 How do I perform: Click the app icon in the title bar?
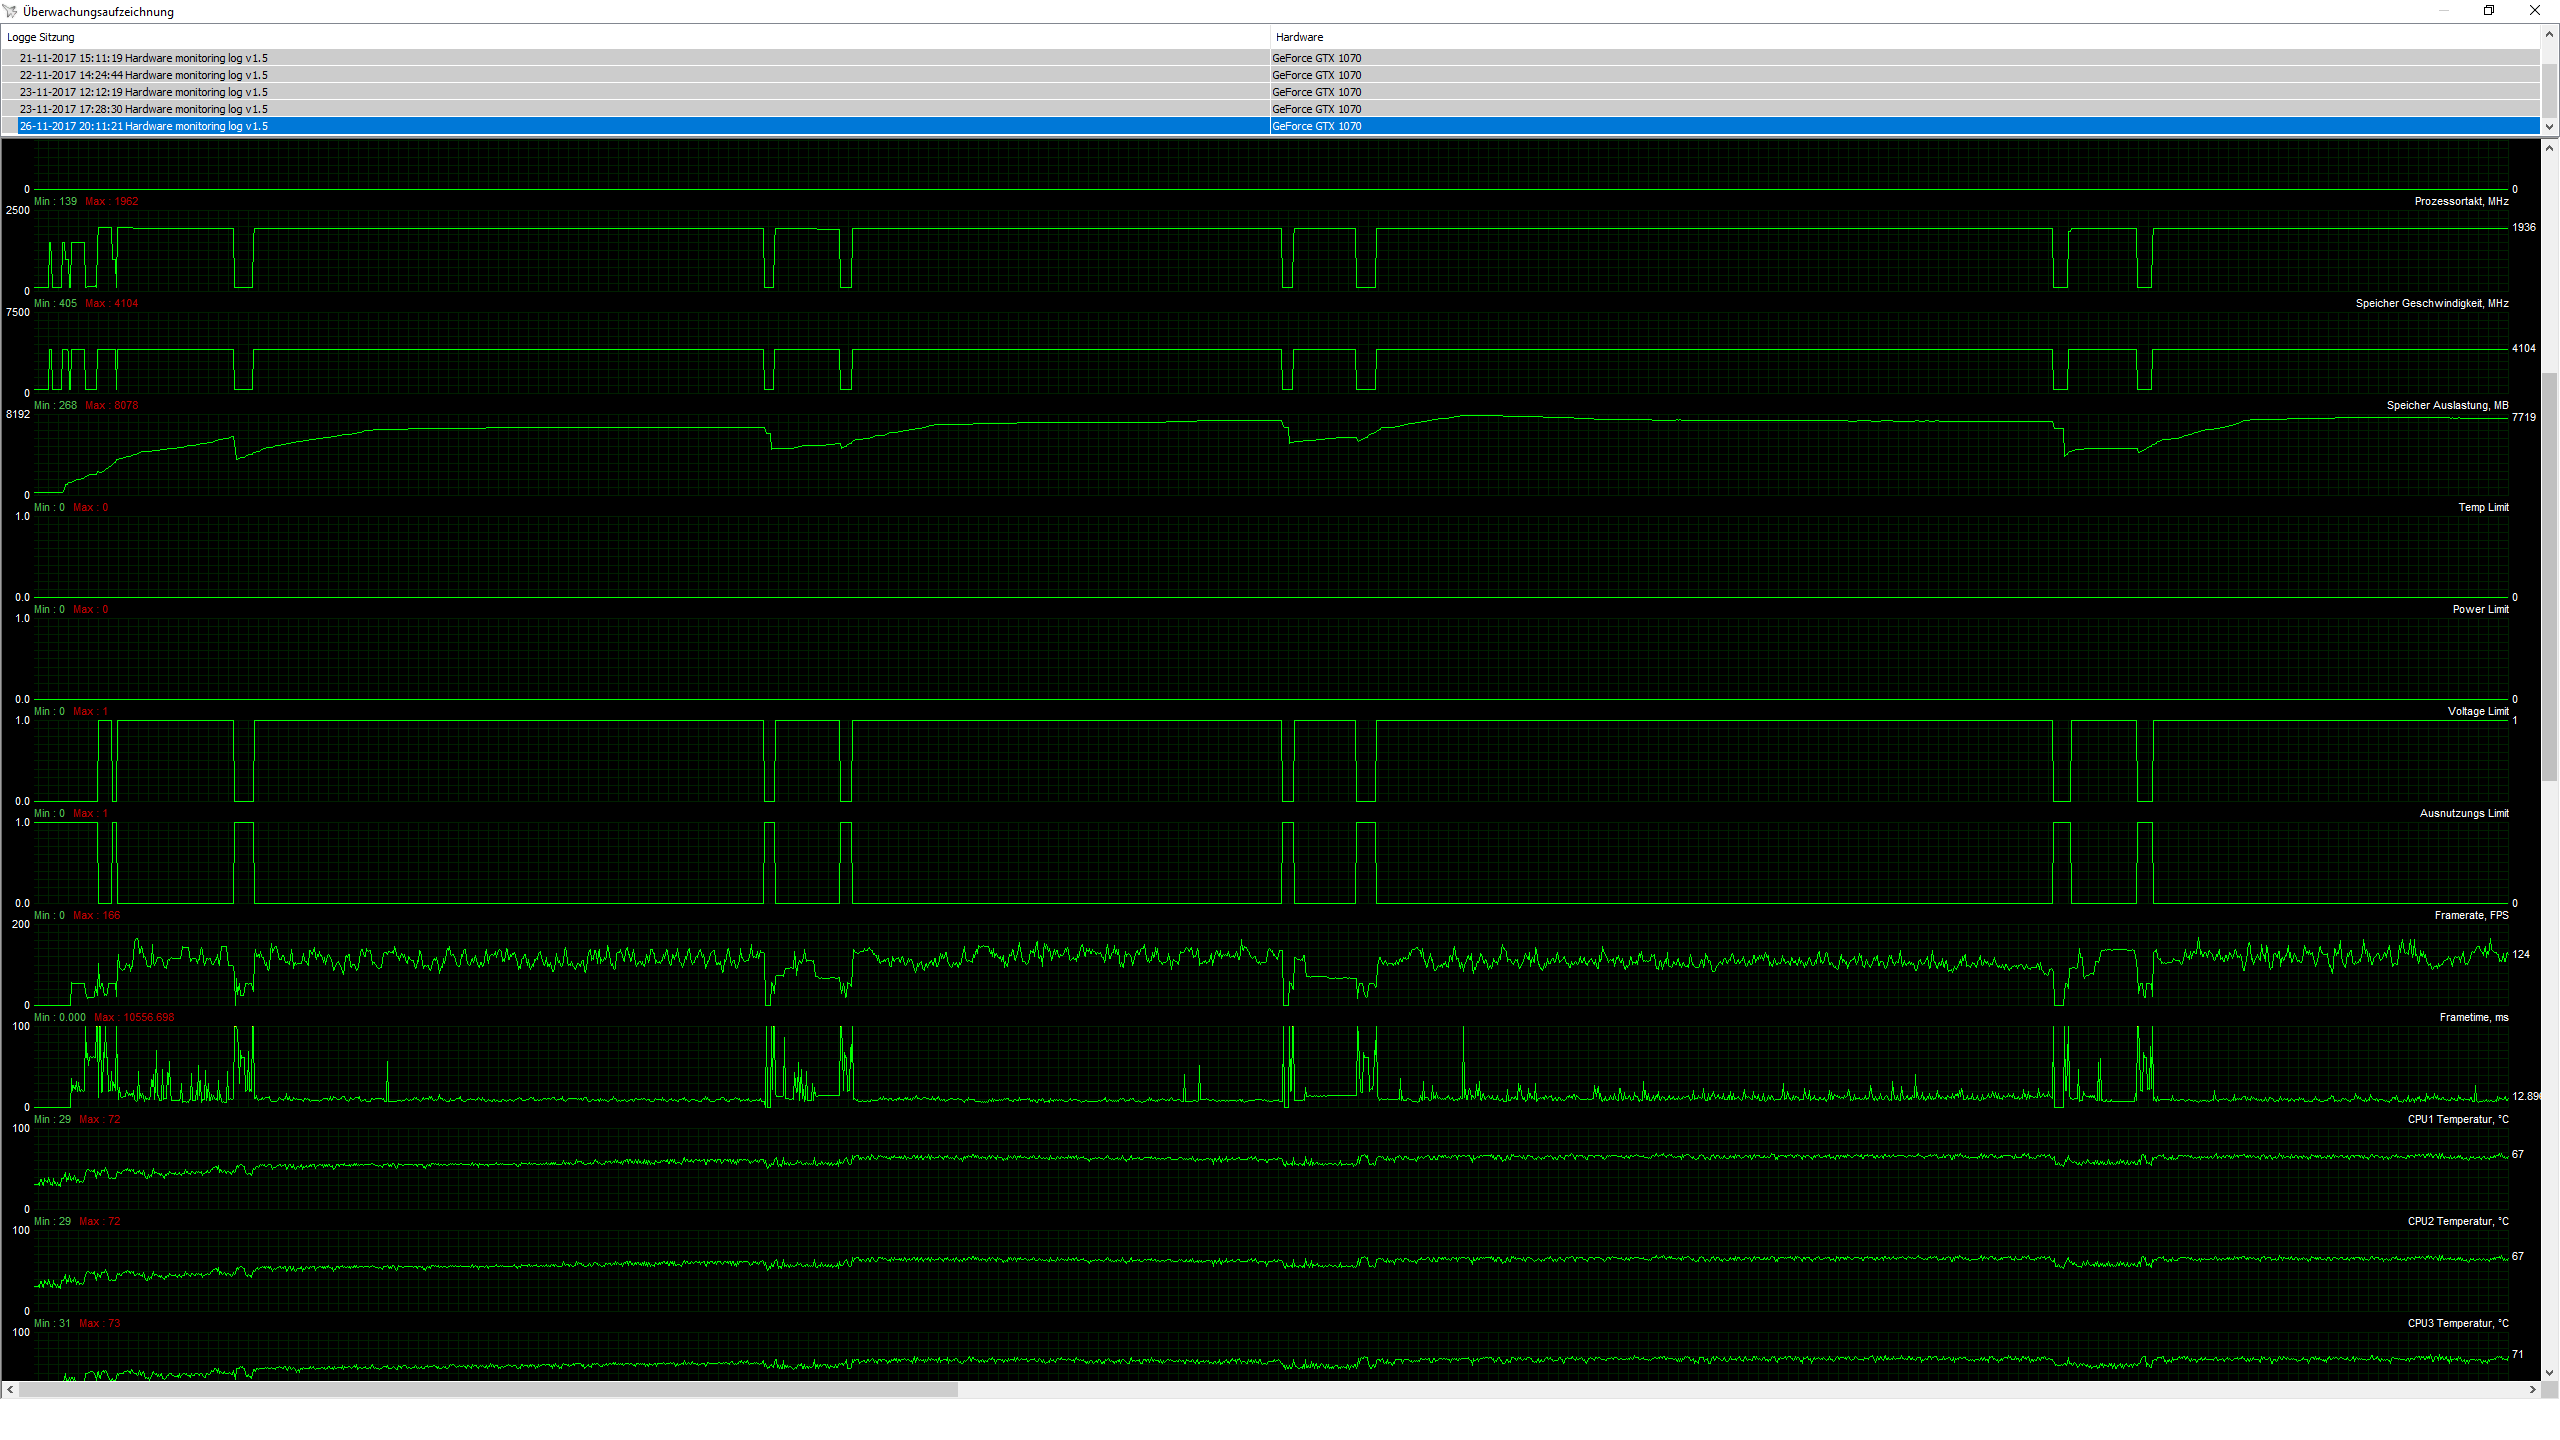tap(10, 11)
